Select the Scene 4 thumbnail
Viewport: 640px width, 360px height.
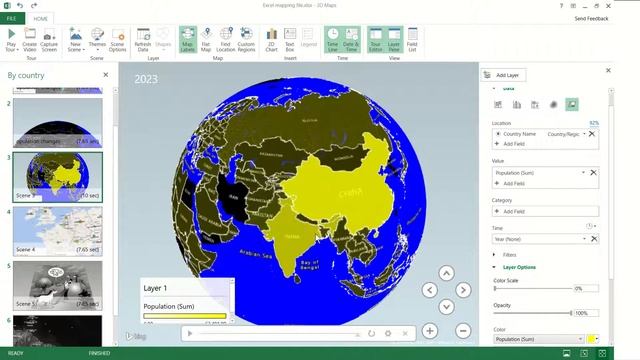coord(58,231)
